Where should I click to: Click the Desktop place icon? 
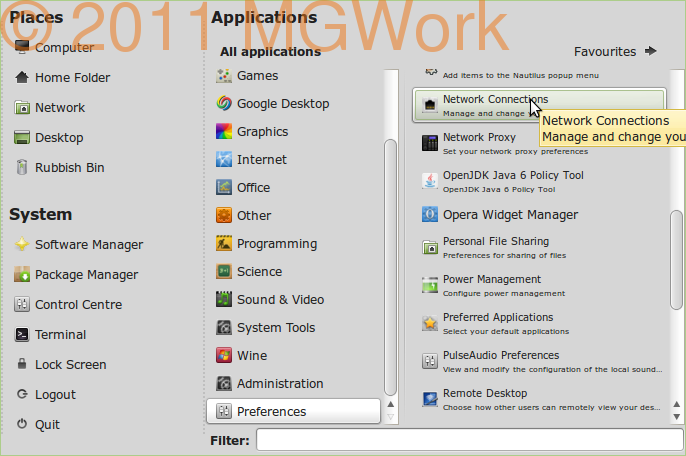pos(22,137)
